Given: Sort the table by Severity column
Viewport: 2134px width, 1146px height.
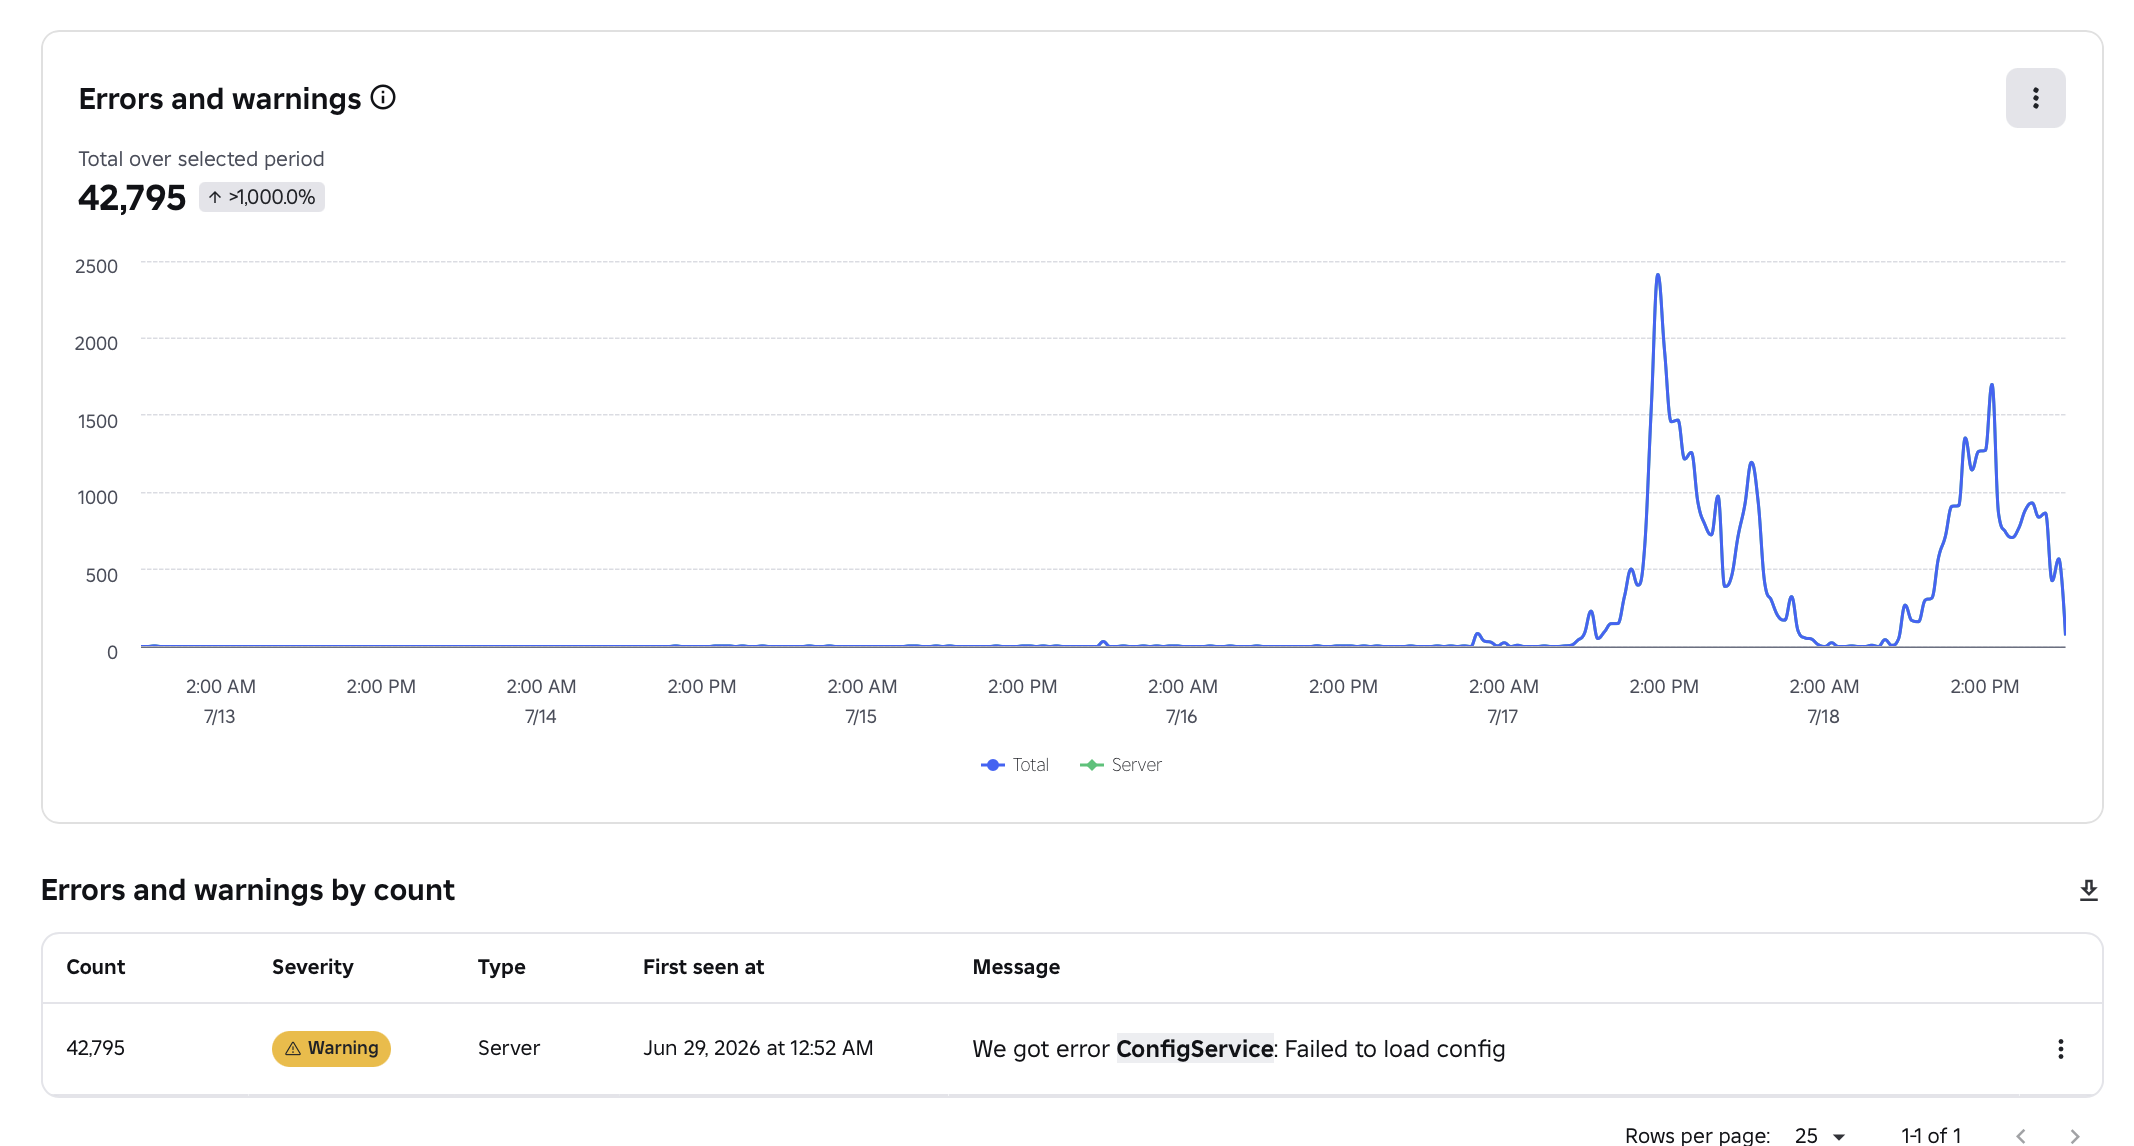Looking at the screenshot, I should [x=312, y=967].
